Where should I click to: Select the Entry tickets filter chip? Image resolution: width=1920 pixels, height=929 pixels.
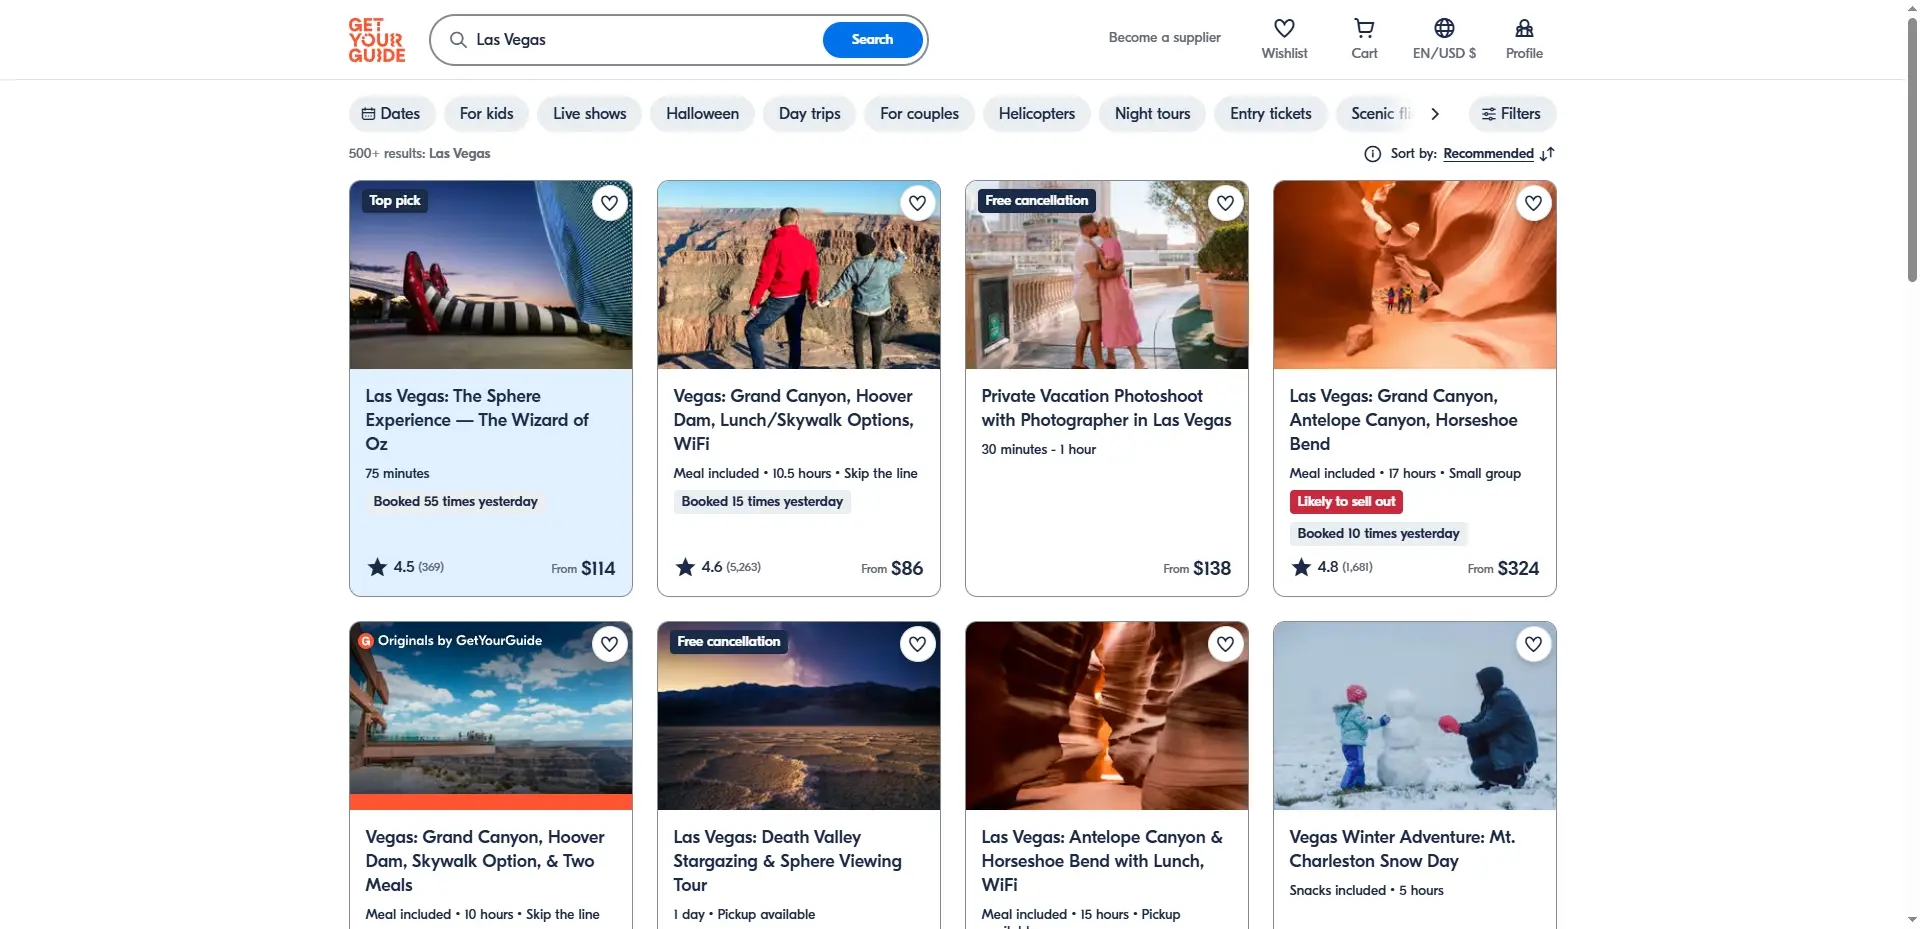(1270, 114)
